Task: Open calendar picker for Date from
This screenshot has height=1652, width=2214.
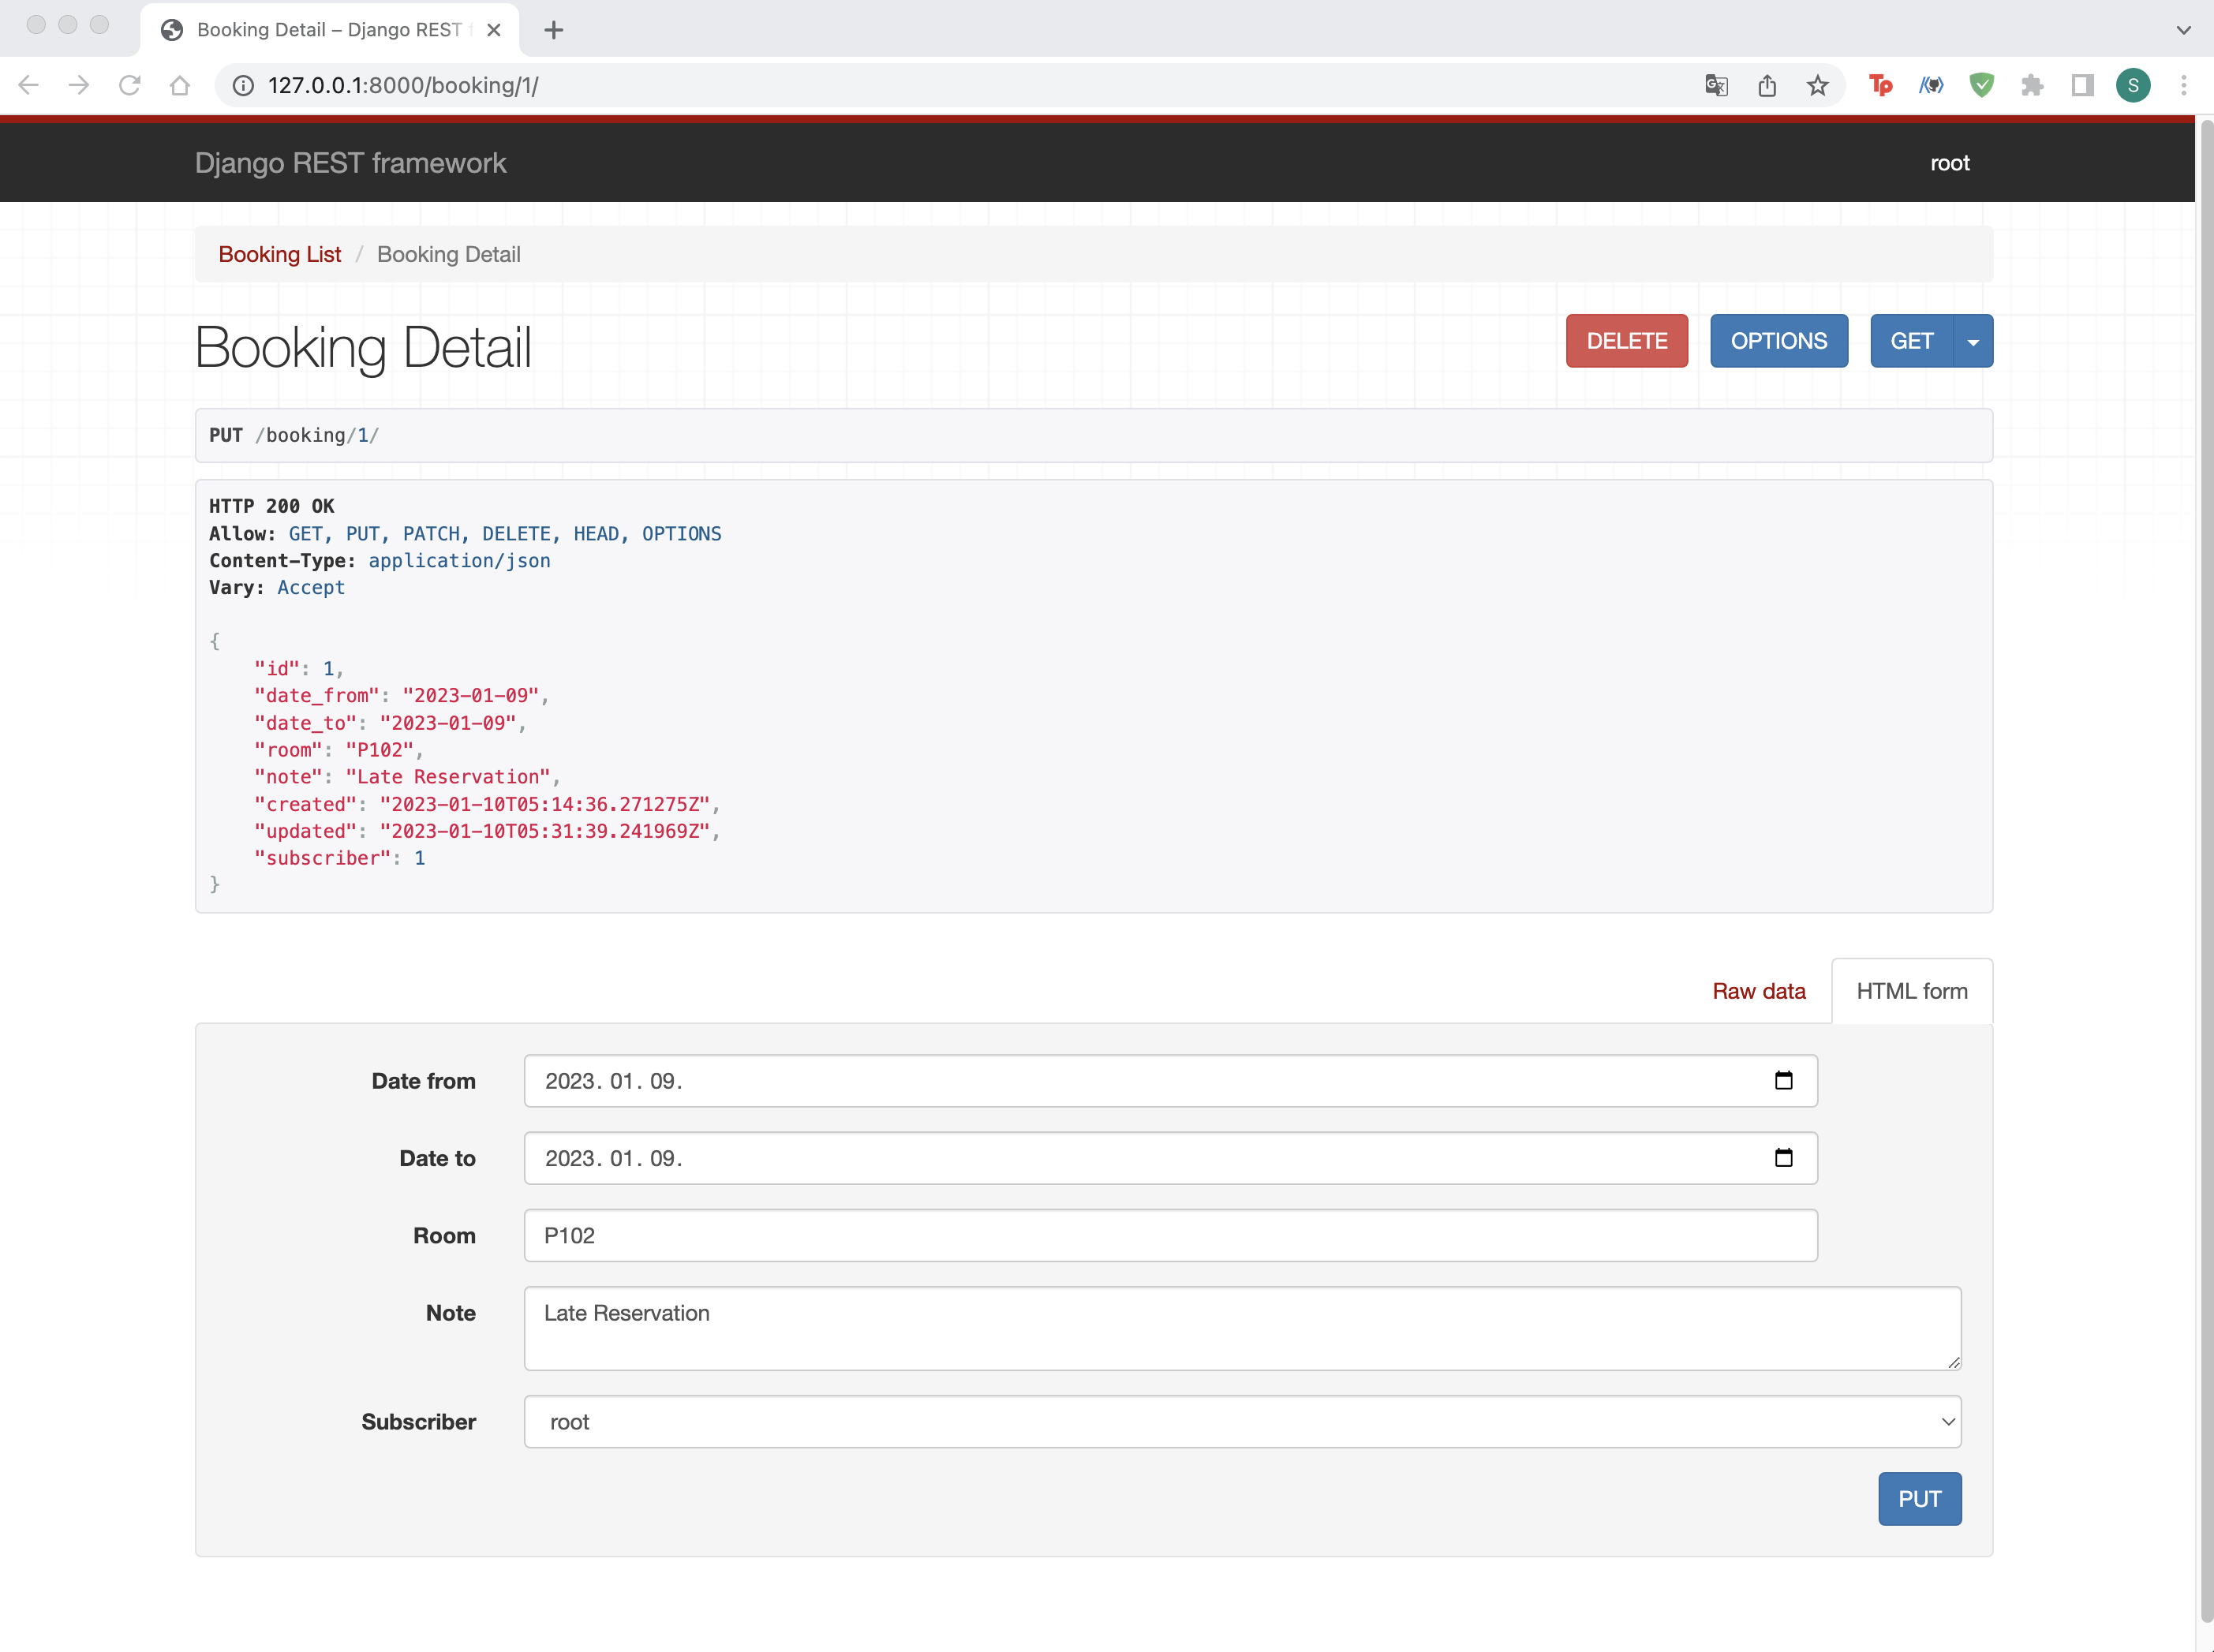Action: coord(1783,1080)
